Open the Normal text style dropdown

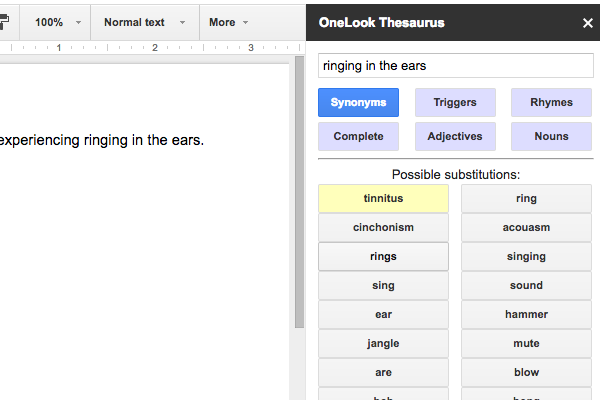[145, 23]
